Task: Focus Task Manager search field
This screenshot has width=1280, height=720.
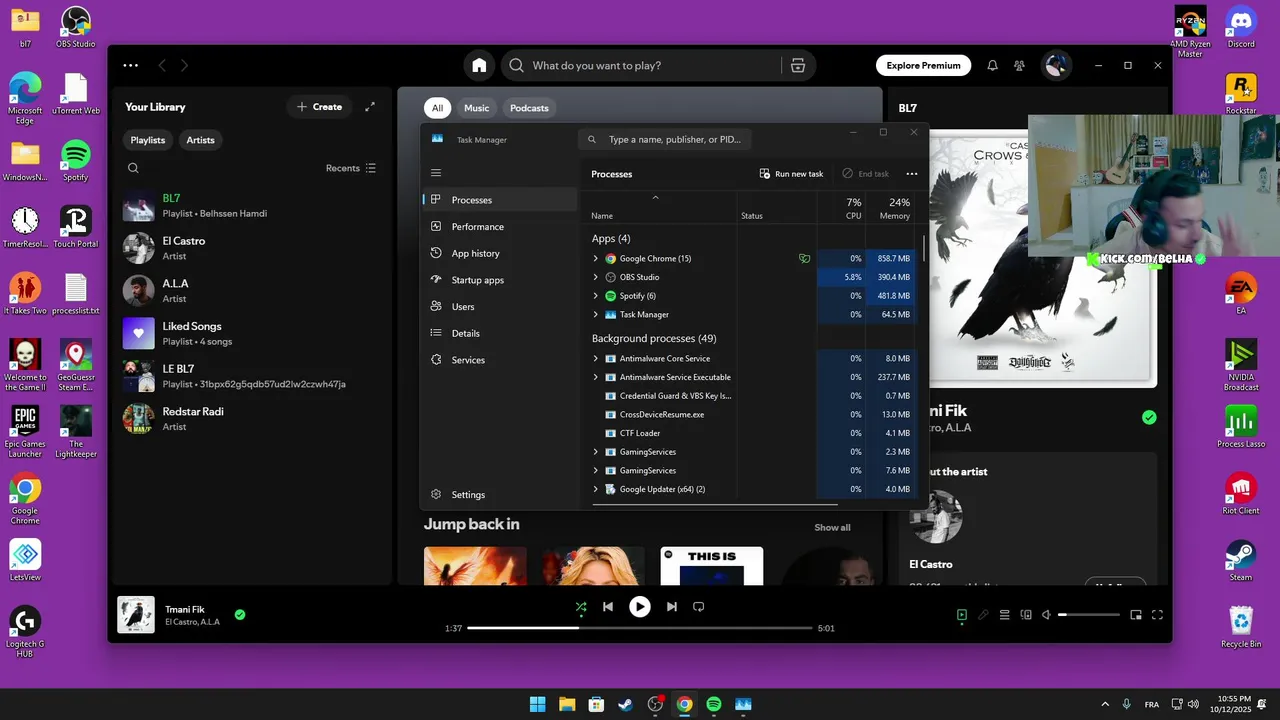Action: [665, 140]
